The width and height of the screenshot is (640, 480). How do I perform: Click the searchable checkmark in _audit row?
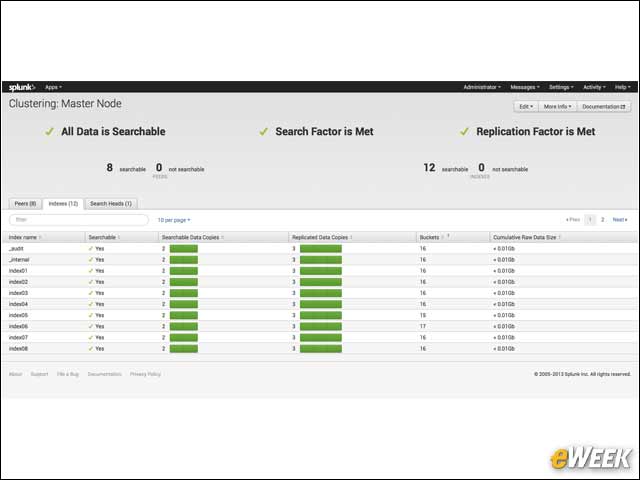91,248
